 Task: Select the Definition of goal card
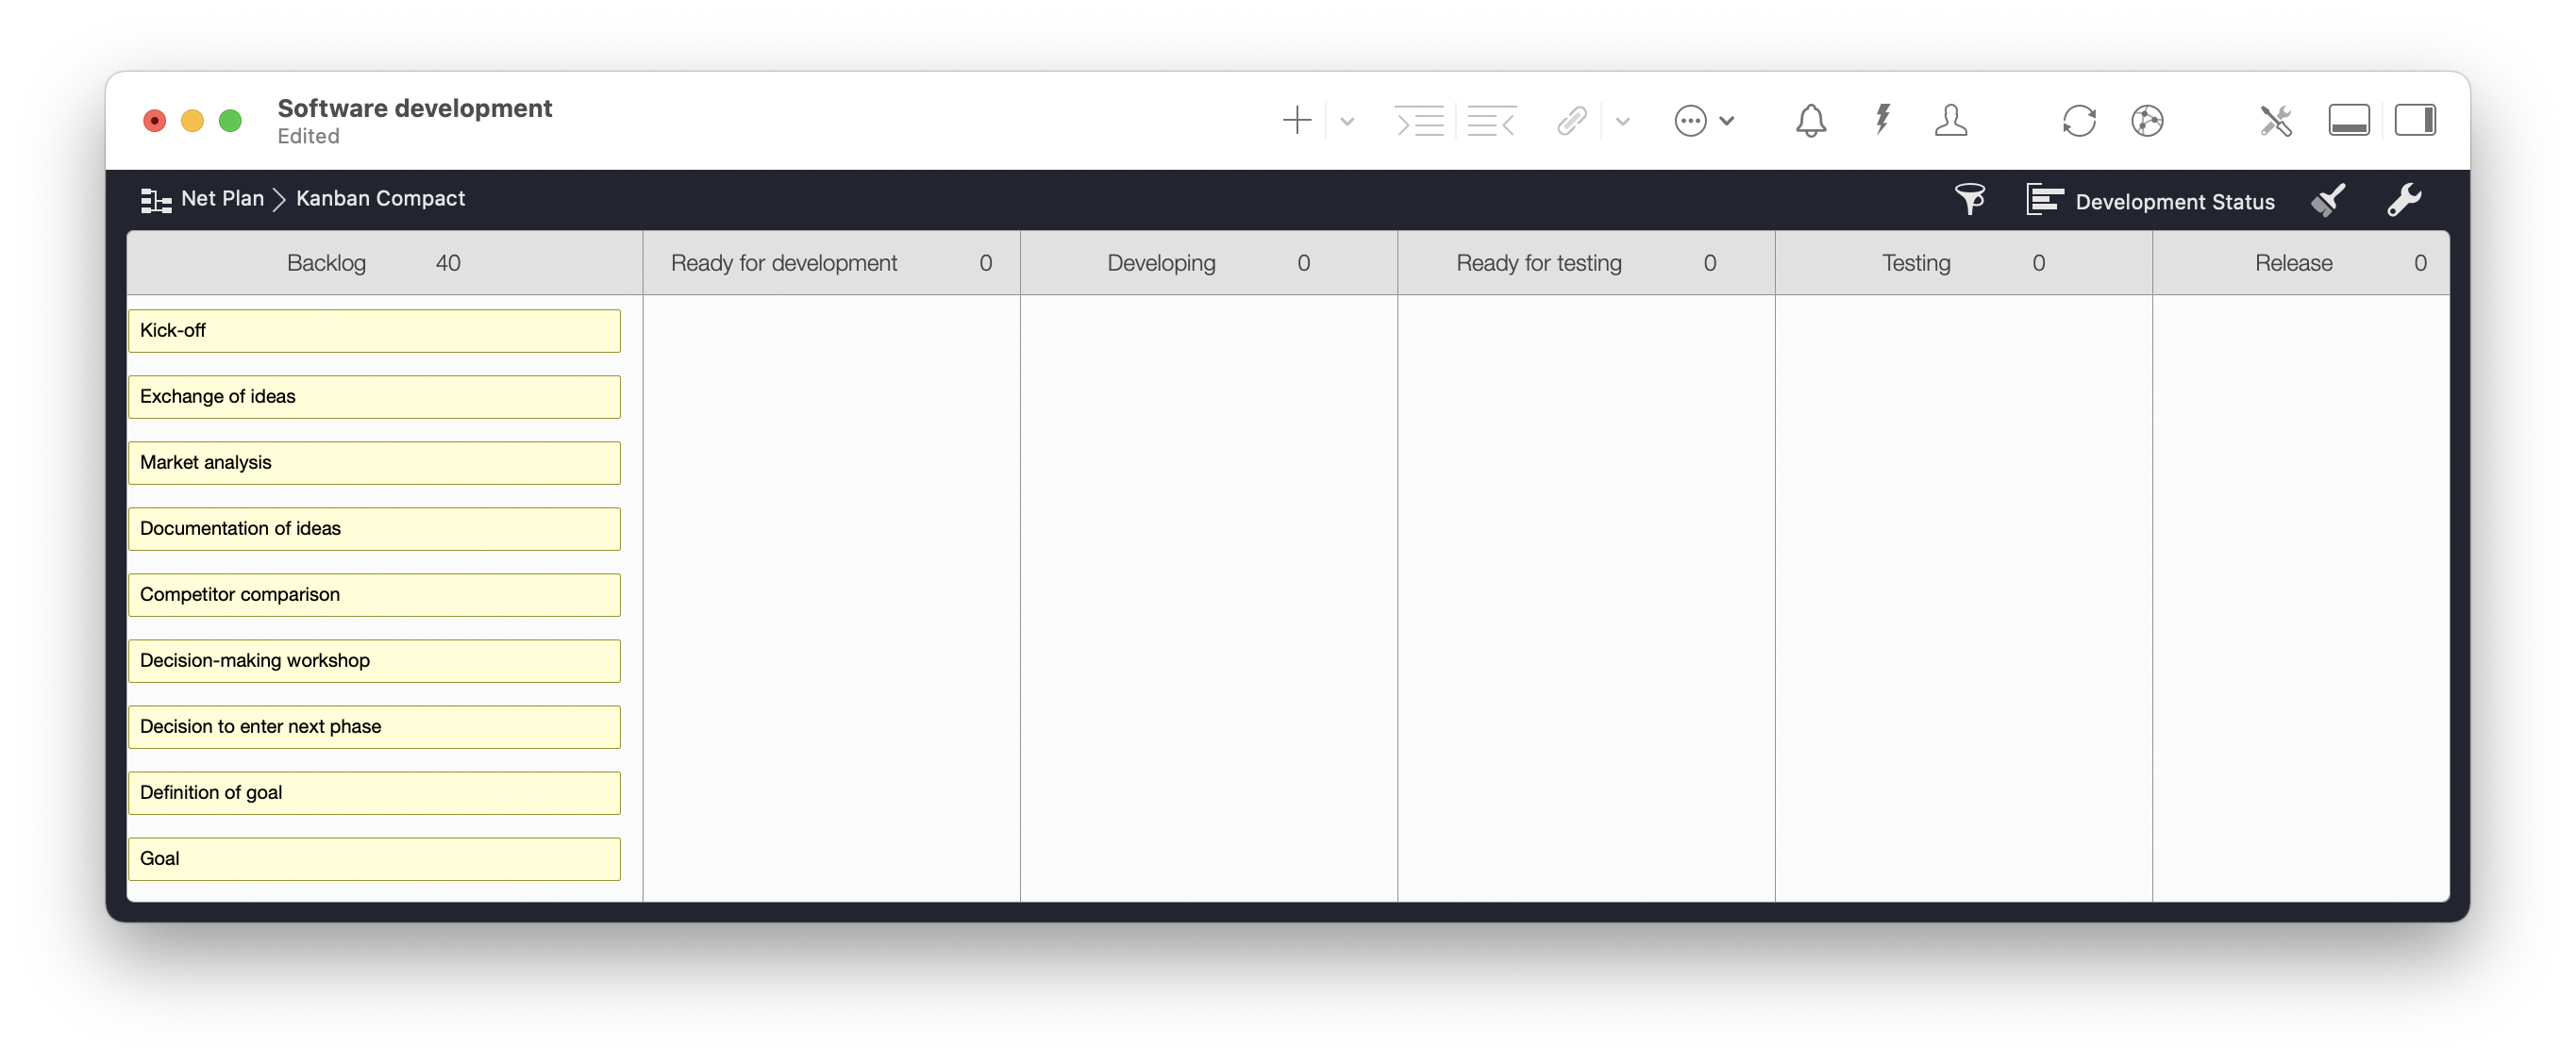(374, 793)
